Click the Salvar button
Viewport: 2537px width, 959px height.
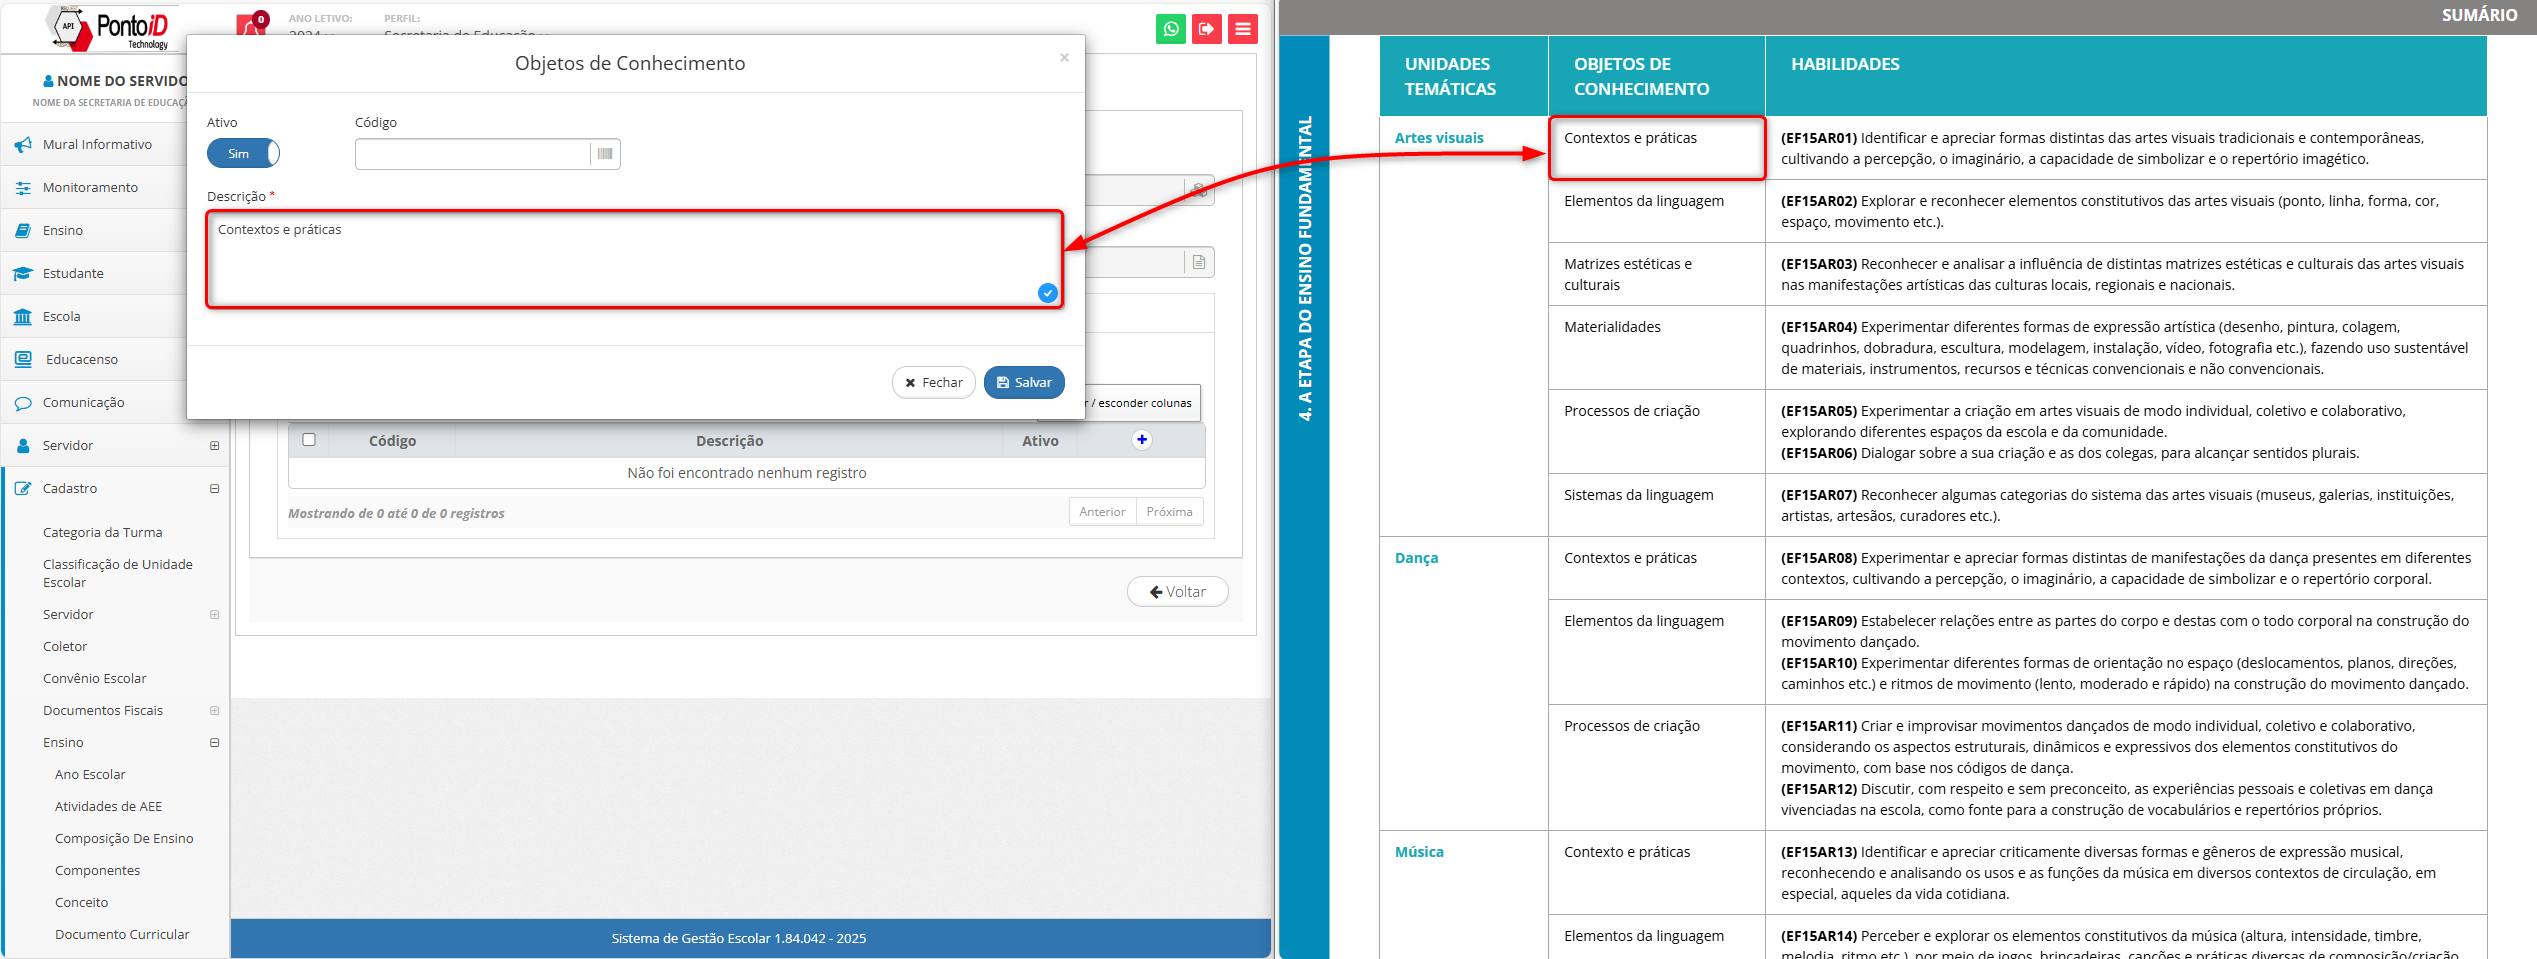1024,383
